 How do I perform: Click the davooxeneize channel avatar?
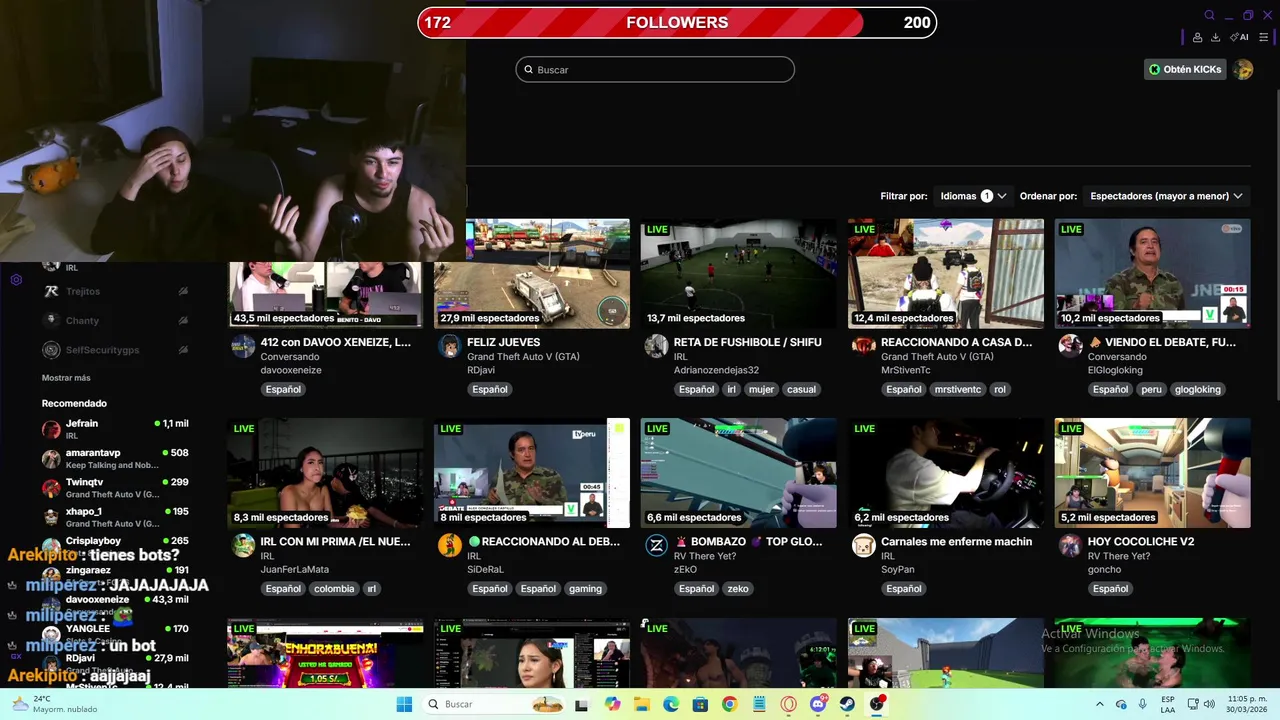coord(243,346)
